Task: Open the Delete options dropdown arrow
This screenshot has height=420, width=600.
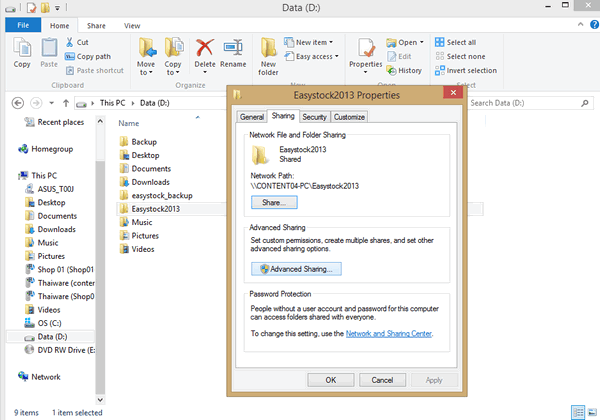Action: tap(205, 72)
